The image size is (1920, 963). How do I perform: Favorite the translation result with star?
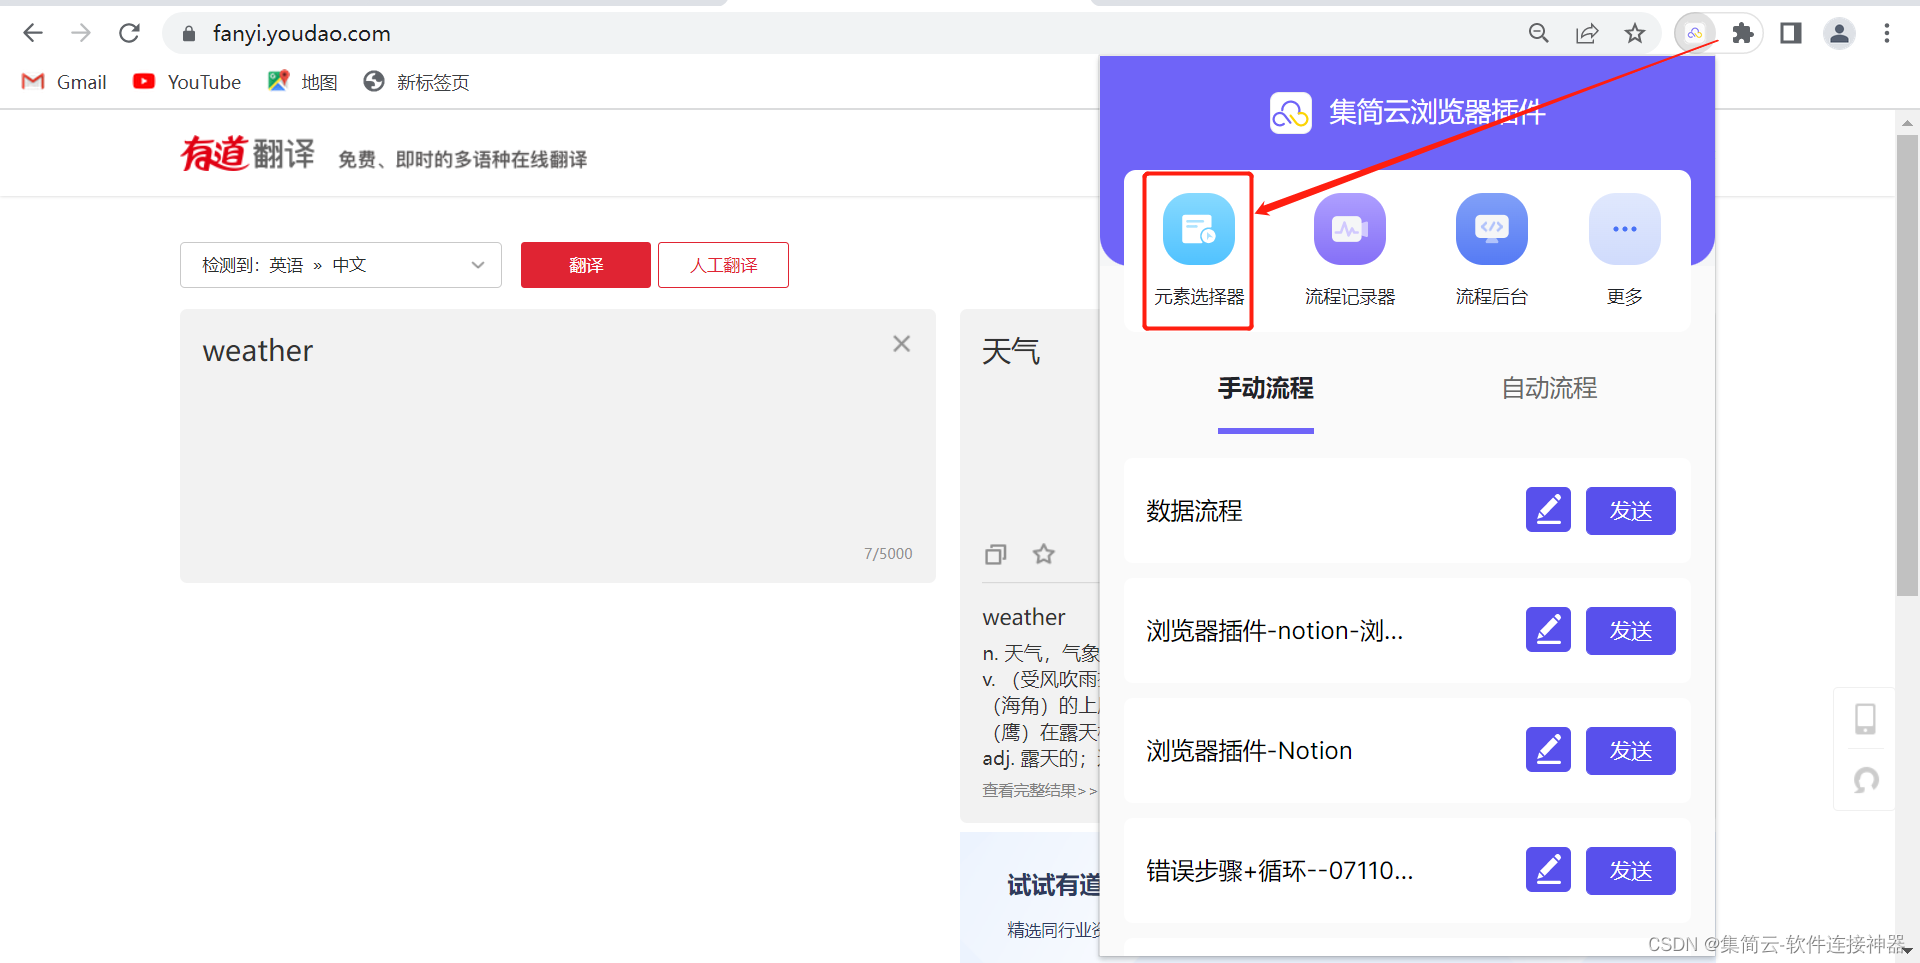coord(1044,554)
